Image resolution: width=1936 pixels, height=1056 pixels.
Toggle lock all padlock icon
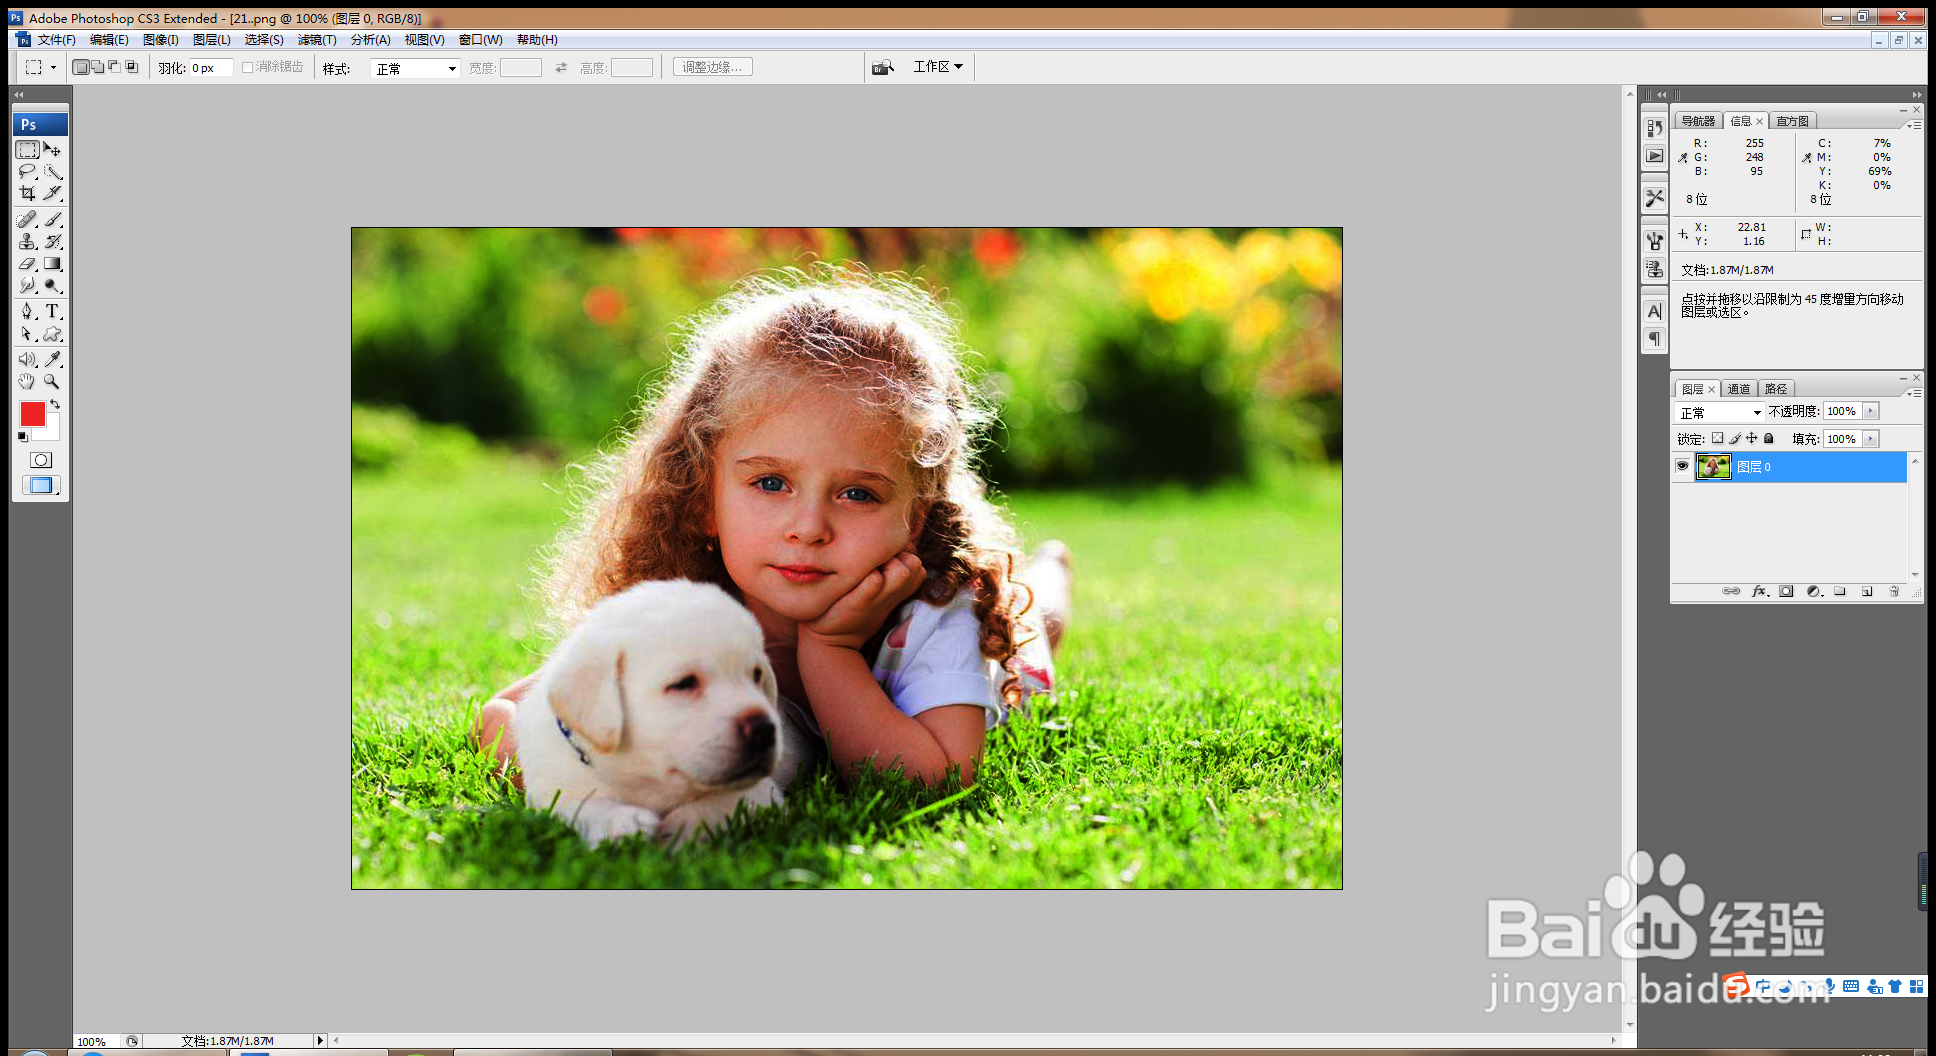click(x=1768, y=438)
